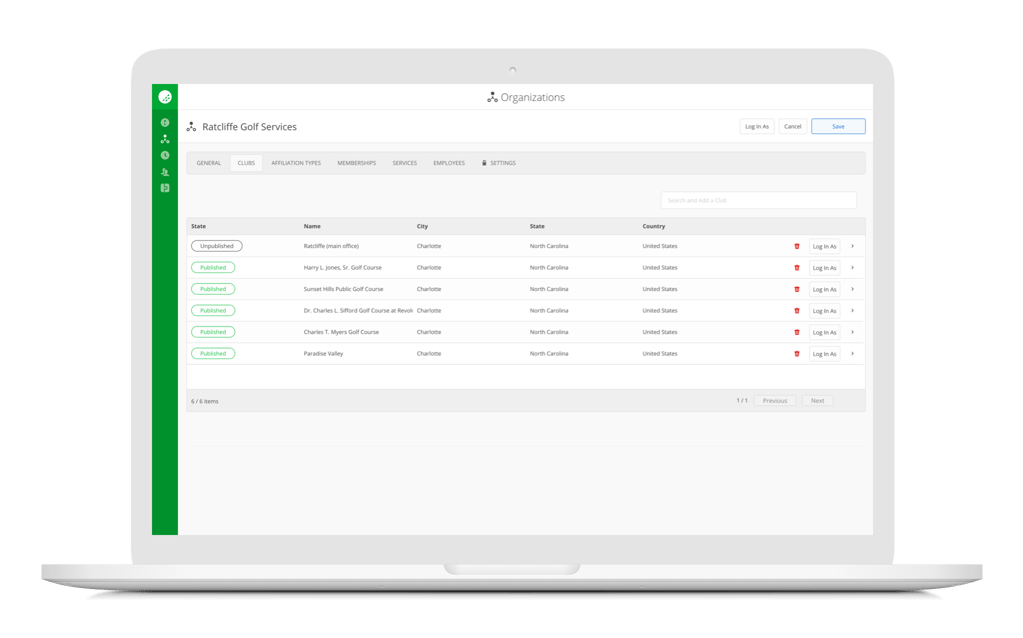Viewport: 1023px width, 638px height.
Task: Go to the Previous page of clubs
Action: click(774, 401)
